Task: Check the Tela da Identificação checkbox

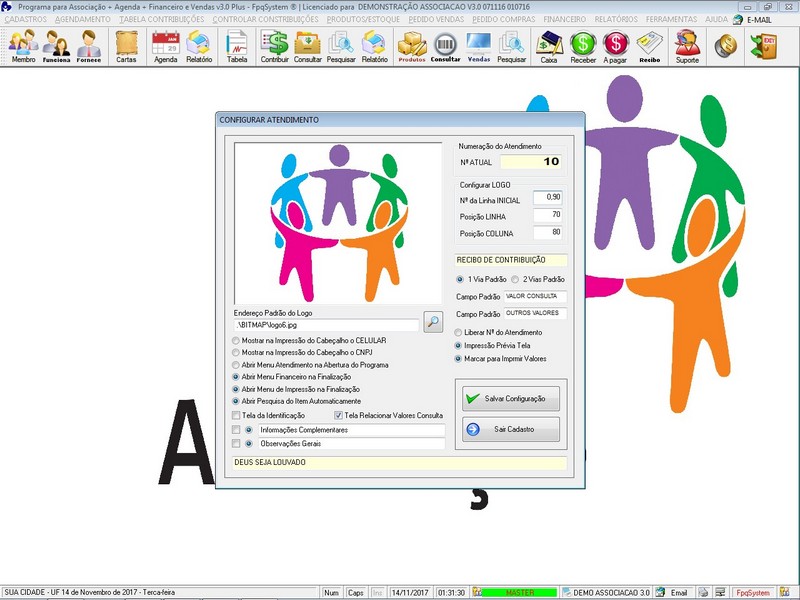Action: (236, 415)
